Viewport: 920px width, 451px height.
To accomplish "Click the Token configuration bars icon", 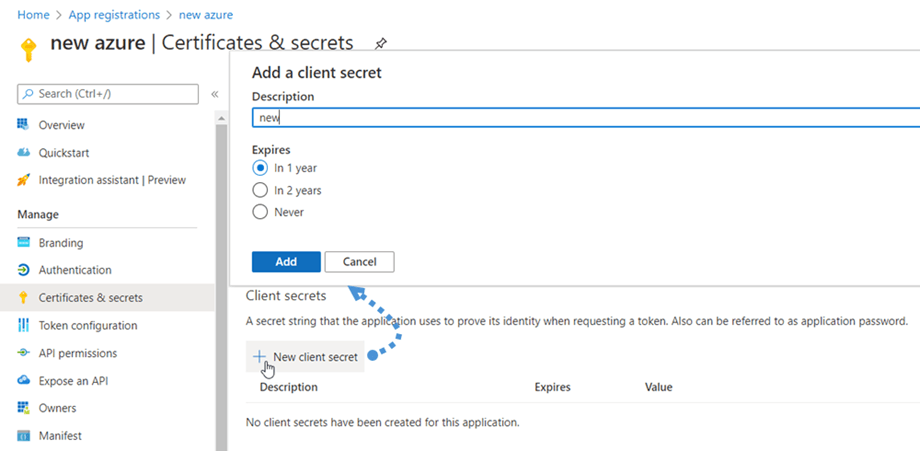I will 24,325.
